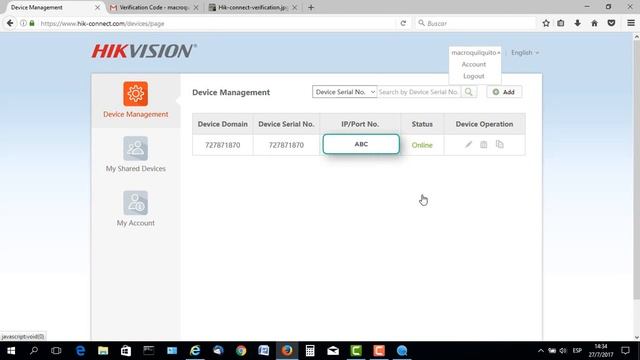Screen dimensions: 640x360
Task: Open Device Management gear icon
Action: point(136,93)
